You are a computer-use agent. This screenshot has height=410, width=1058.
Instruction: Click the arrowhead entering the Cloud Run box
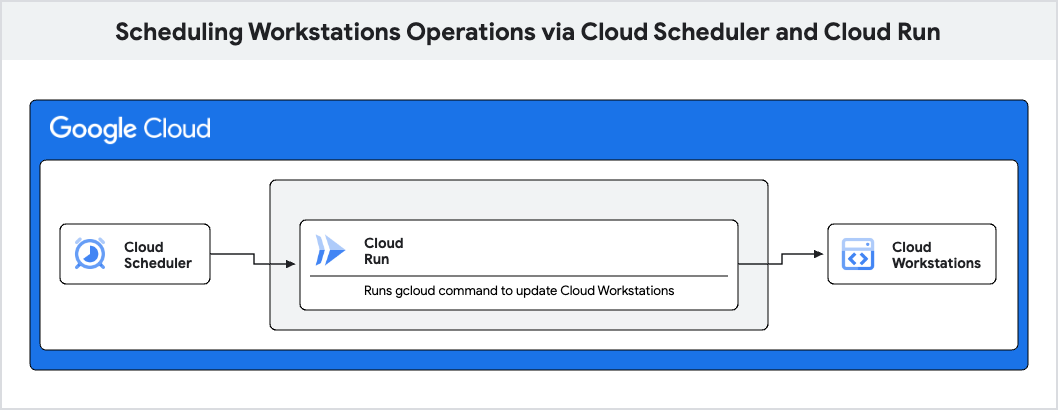point(293,264)
